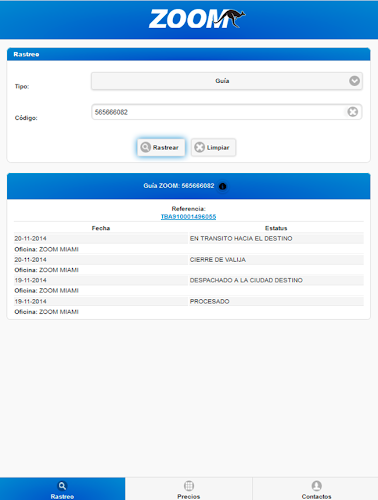Switch to the Rastreo tab
Viewport: 378px width, 500px height.
63,489
